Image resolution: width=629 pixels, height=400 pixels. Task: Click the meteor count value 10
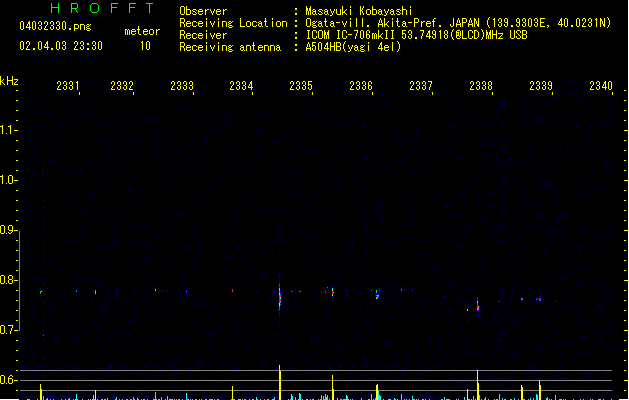(145, 46)
